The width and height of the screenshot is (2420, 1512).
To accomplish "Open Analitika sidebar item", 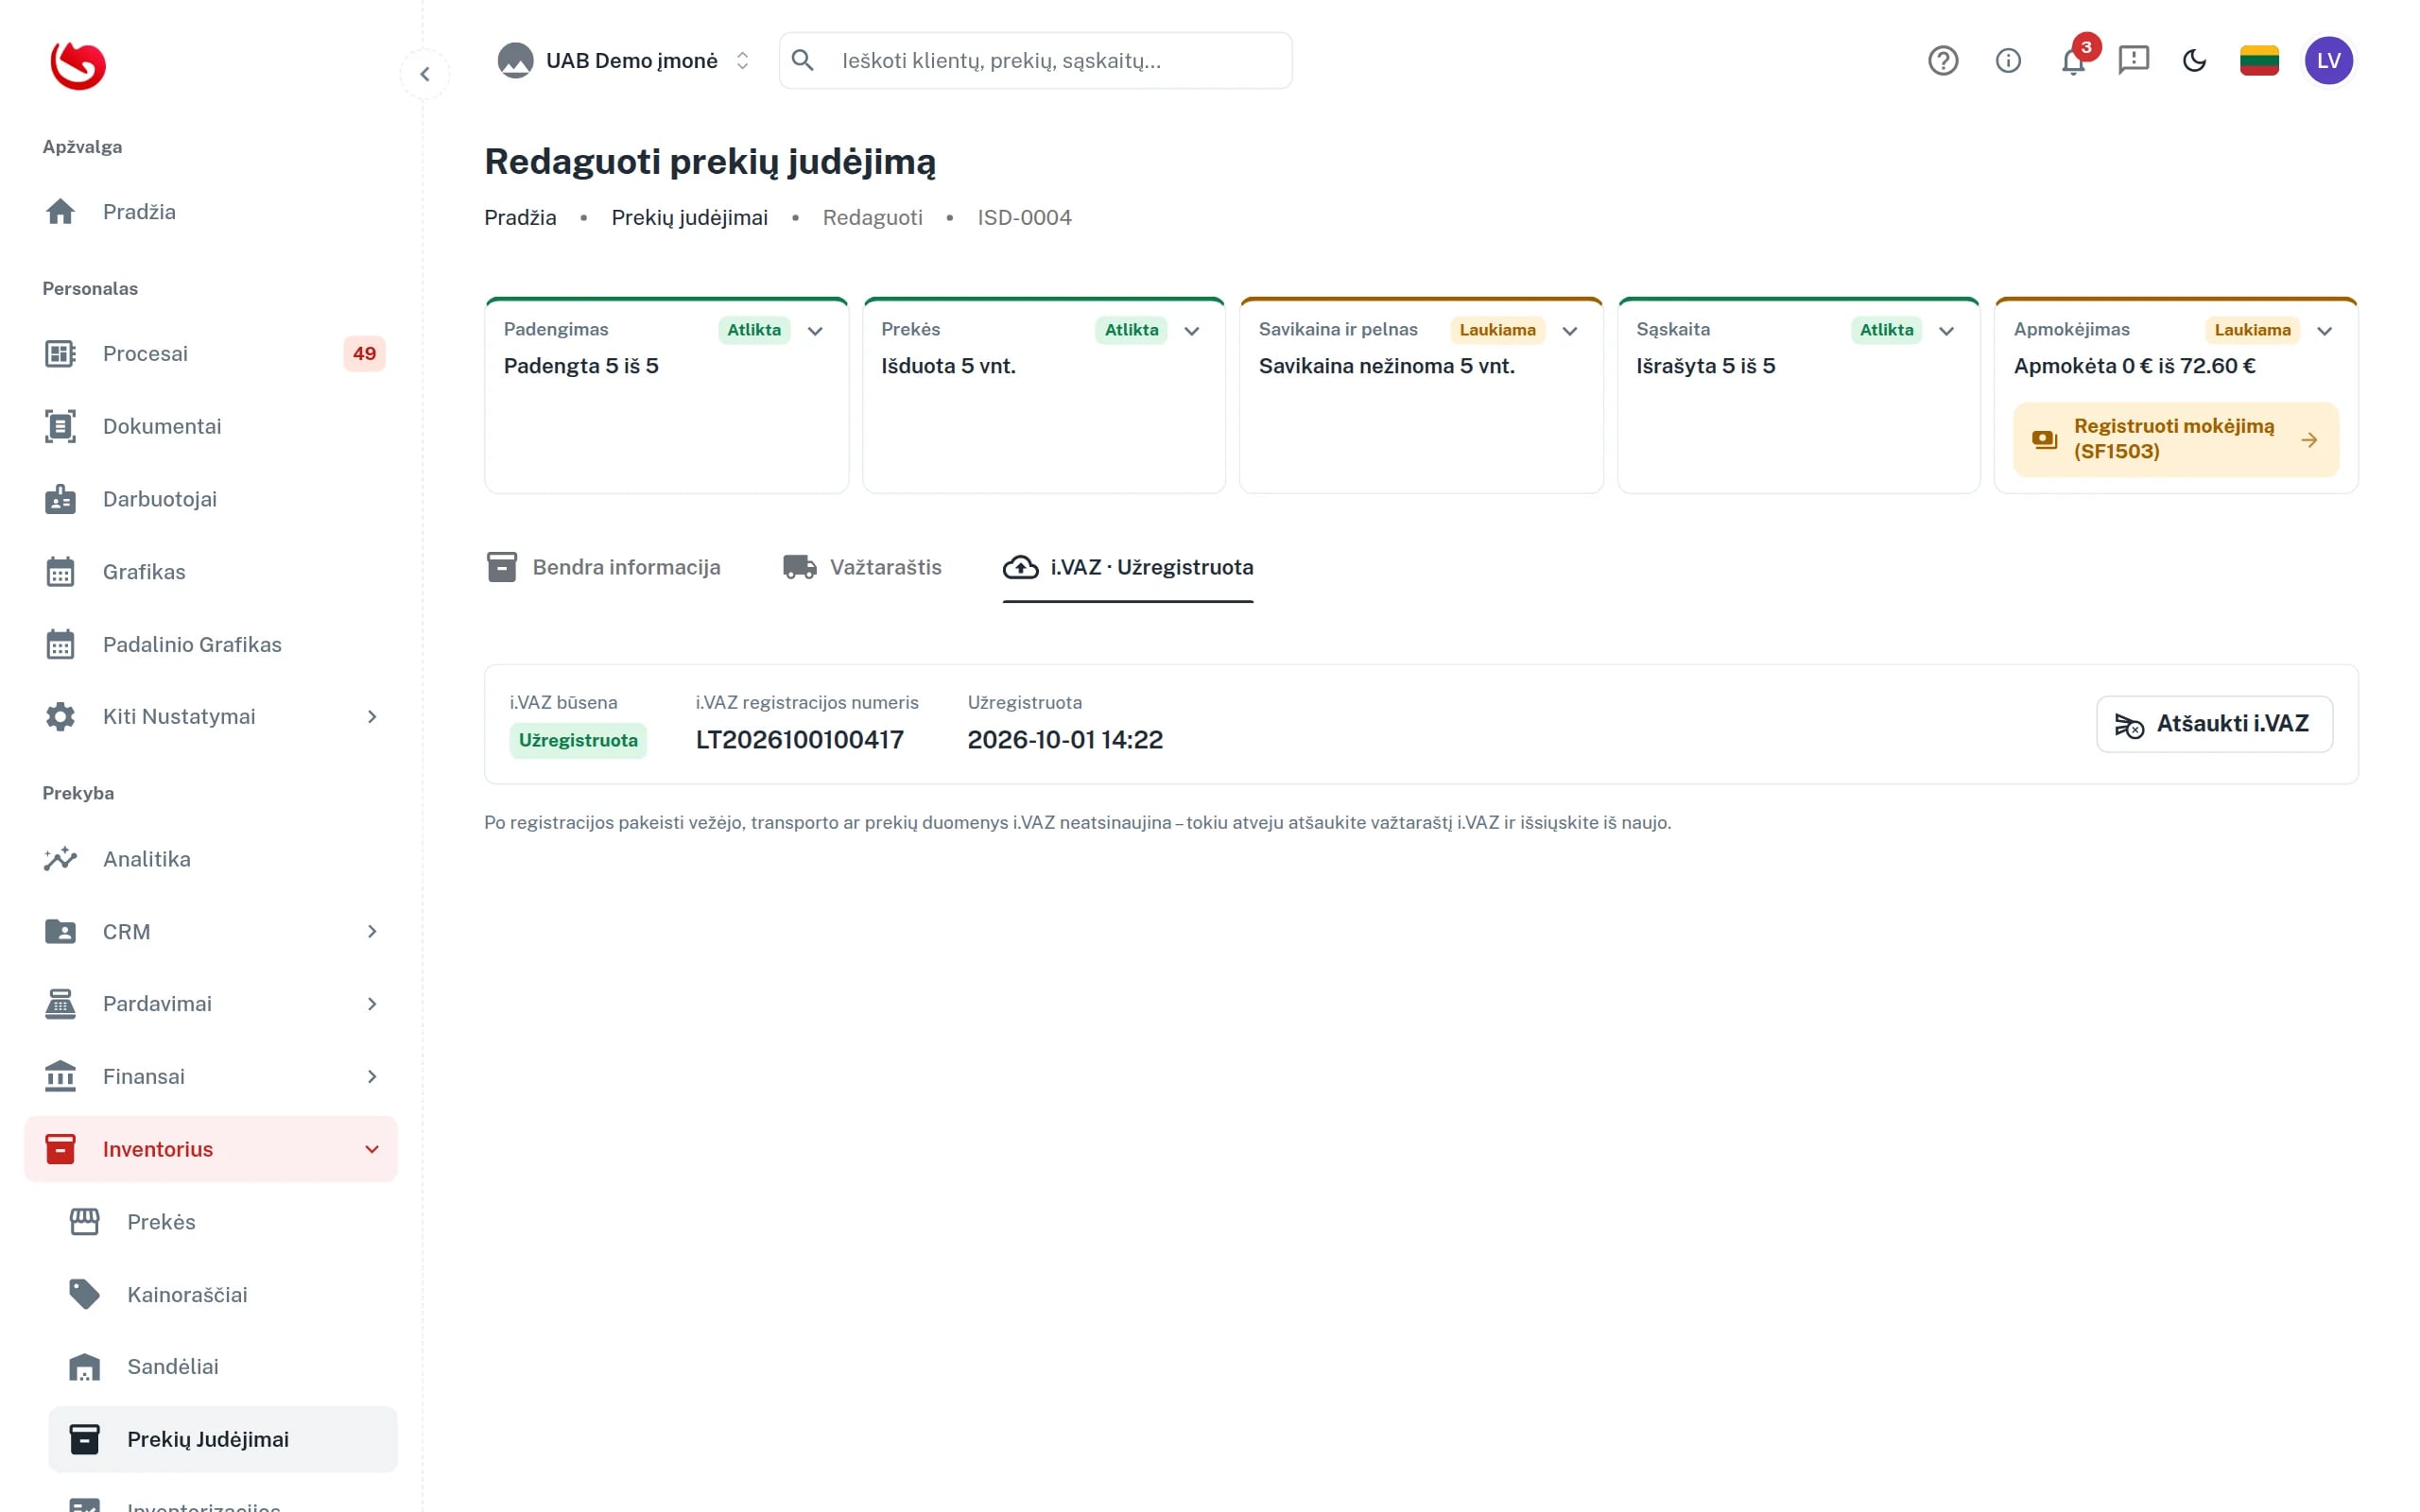I will click(x=211, y=859).
